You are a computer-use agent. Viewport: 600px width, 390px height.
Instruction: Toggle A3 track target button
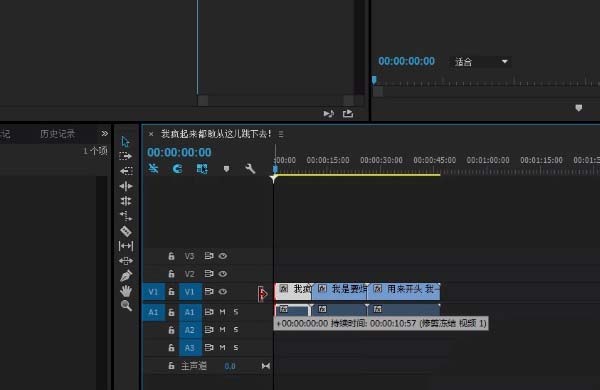(x=190, y=348)
